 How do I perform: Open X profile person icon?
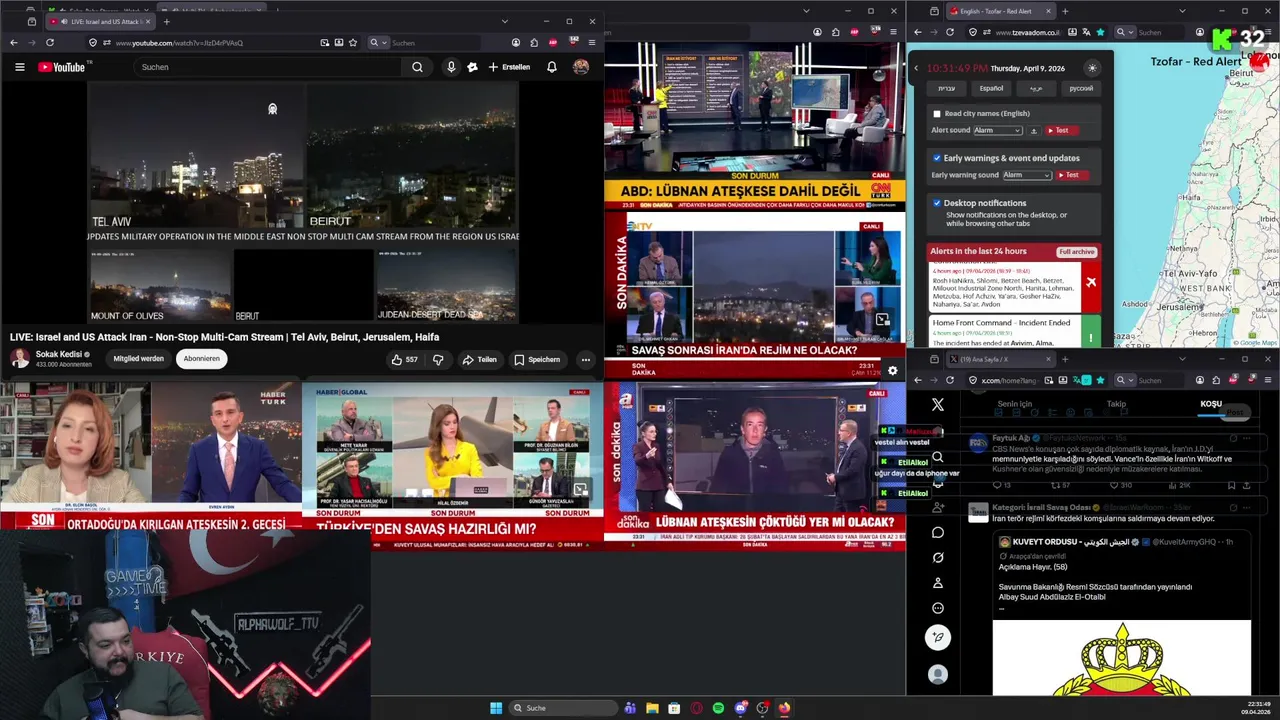937,583
